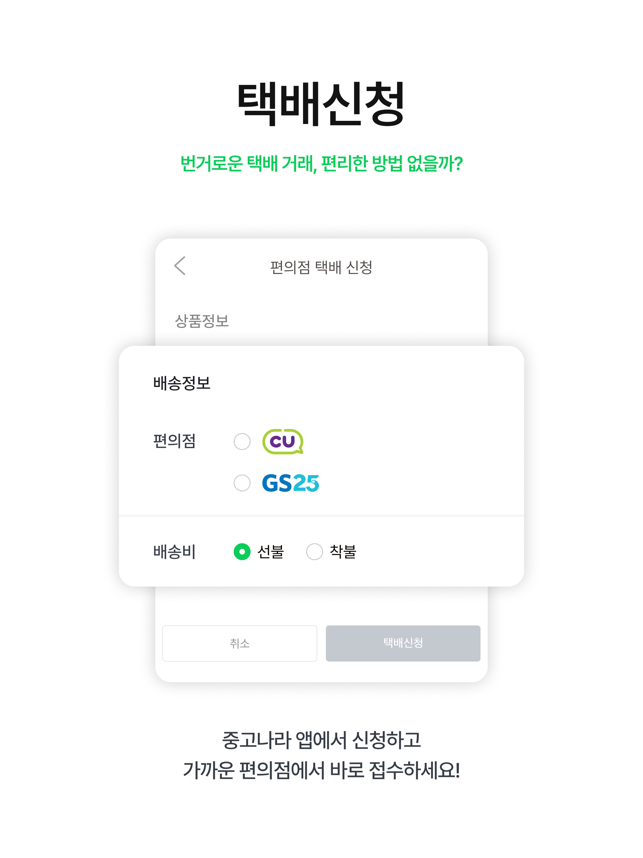Click the green subtitle about 번거로운 택배 거래
This screenshot has height=858, width=643.
[321, 163]
